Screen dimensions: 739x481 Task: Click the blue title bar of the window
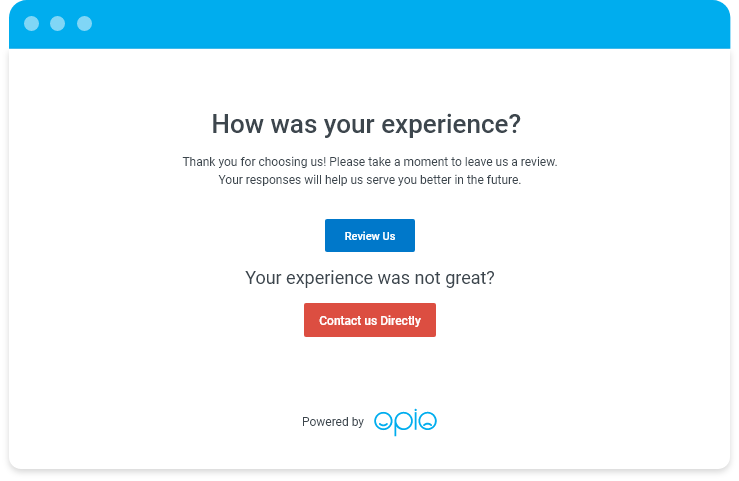pyautogui.click(x=400, y=23)
